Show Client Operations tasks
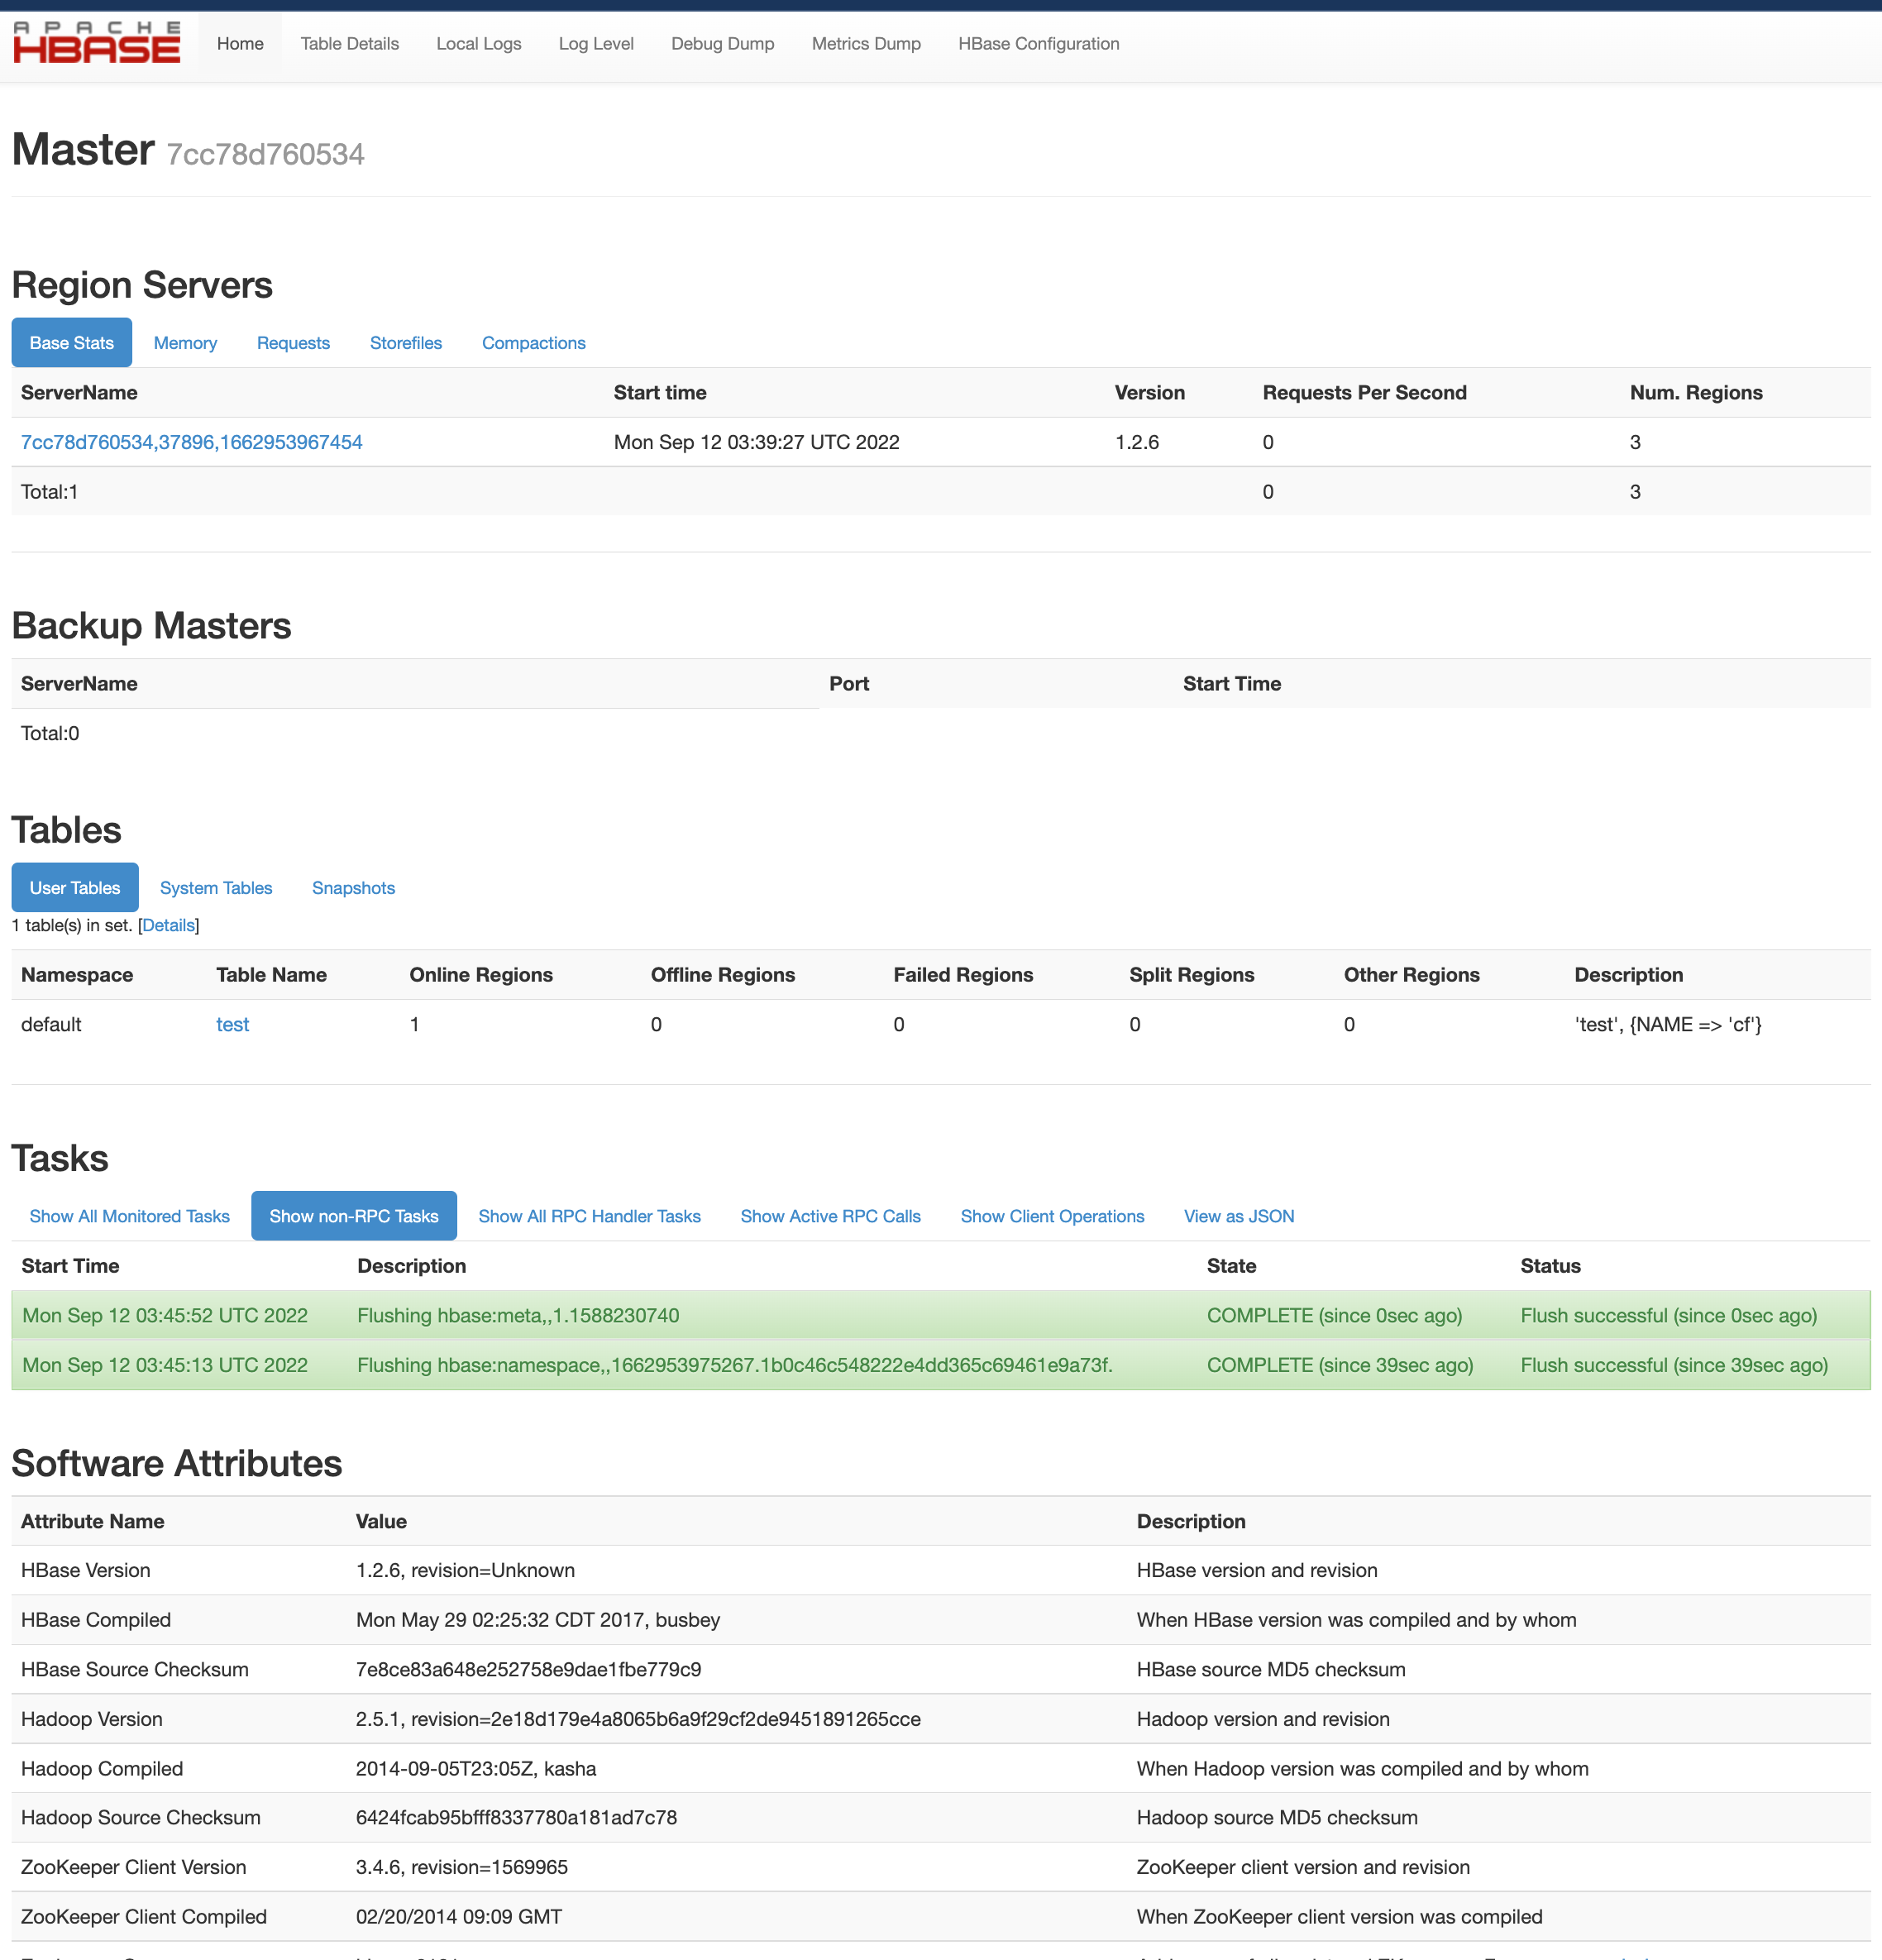The width and height of the screenshot is (1882, 1960). 1052,1216
